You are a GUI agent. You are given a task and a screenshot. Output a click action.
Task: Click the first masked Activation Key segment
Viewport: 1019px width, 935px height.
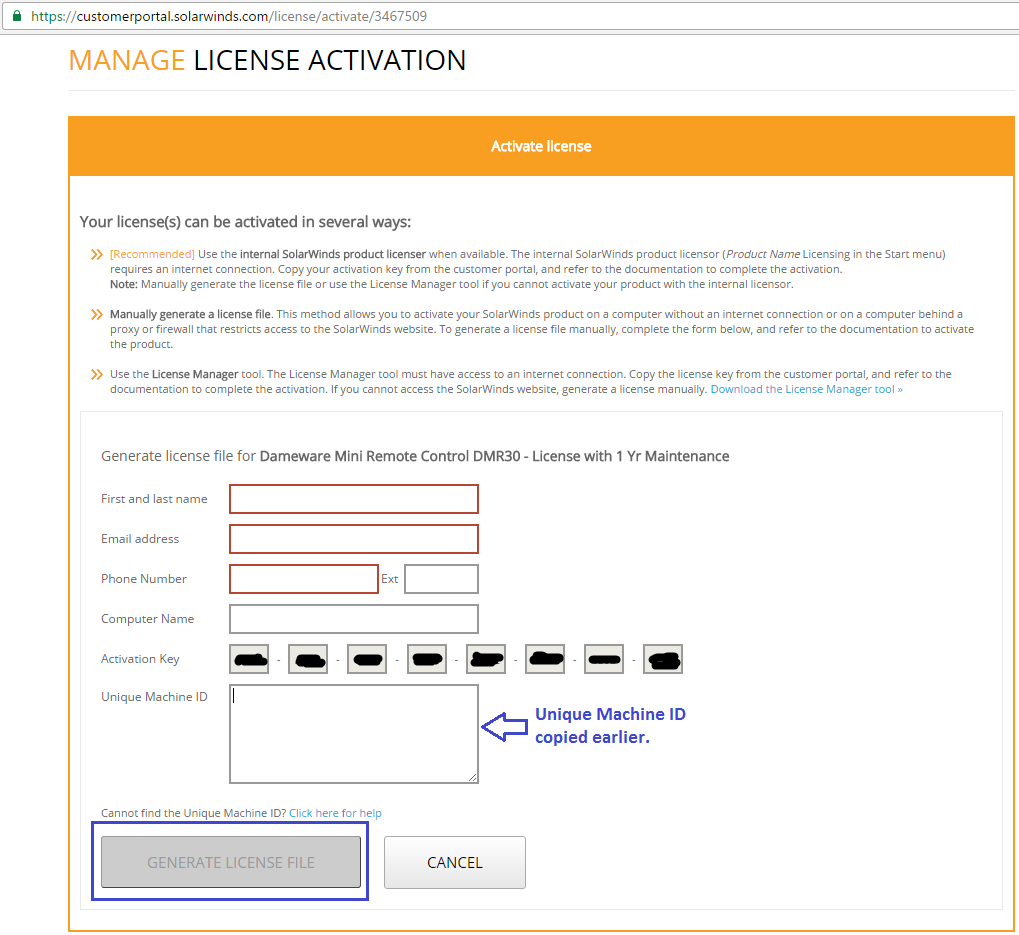[x=248, y=658]
